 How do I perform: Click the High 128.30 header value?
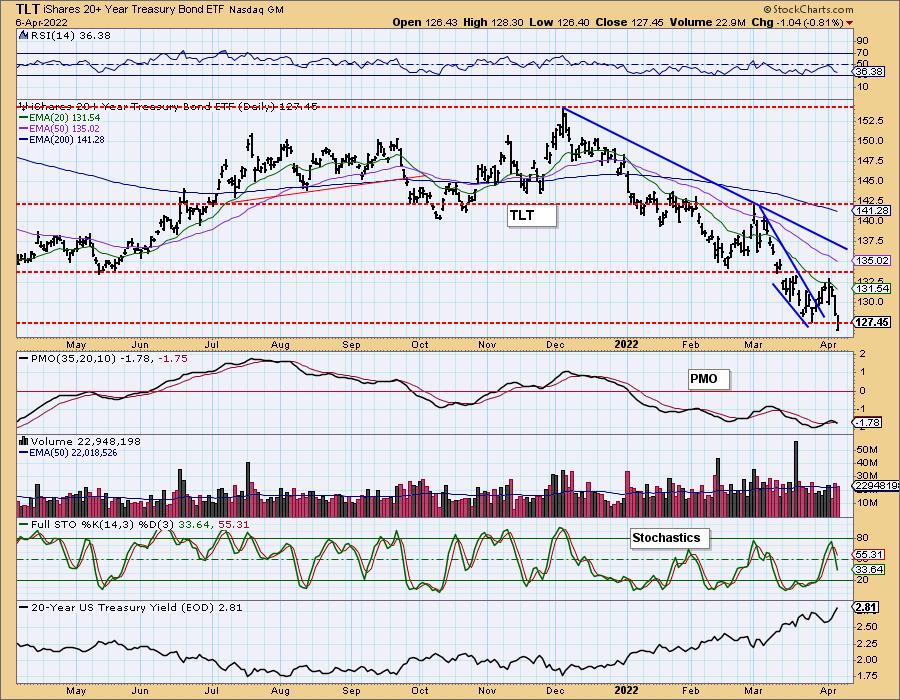[x=494, y=23]
